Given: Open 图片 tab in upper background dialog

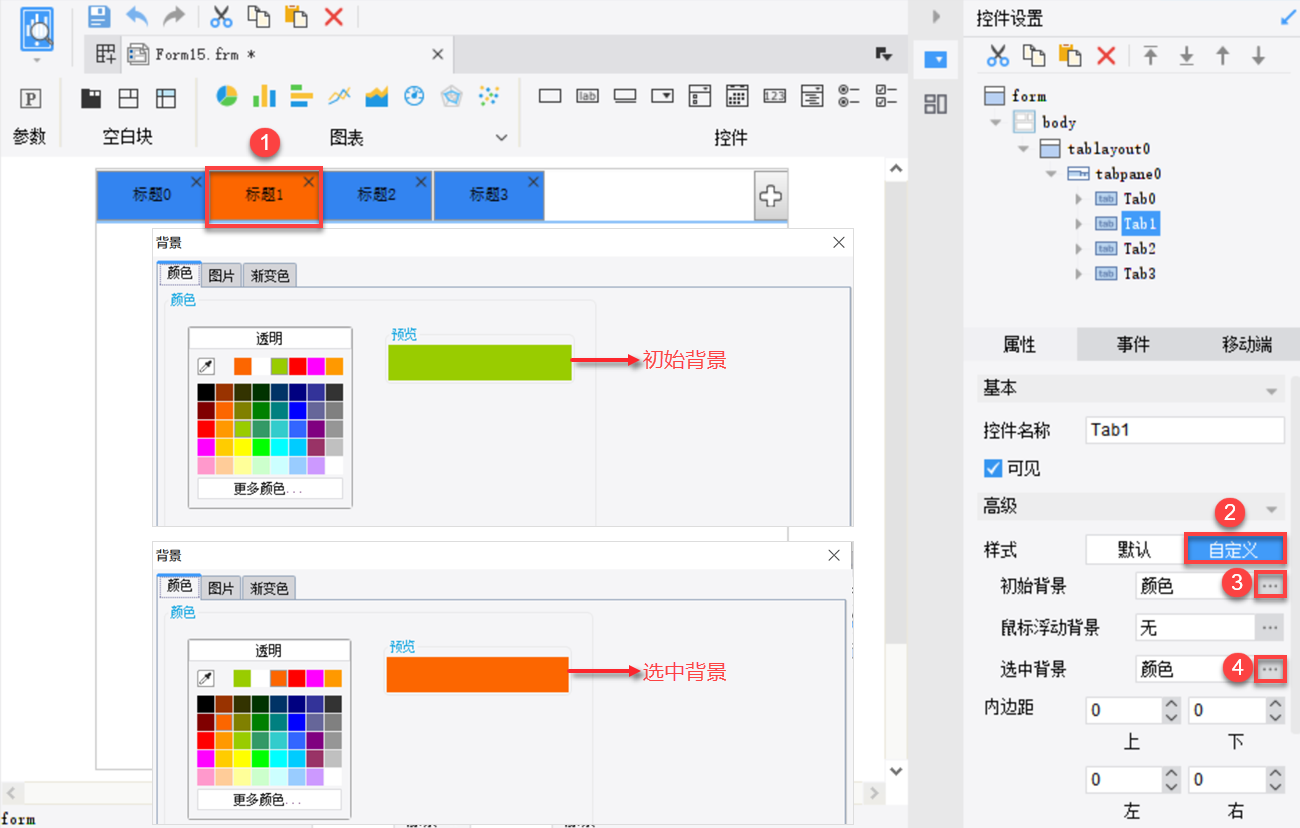Looking at the screenshot, I should tap(221, 275).
